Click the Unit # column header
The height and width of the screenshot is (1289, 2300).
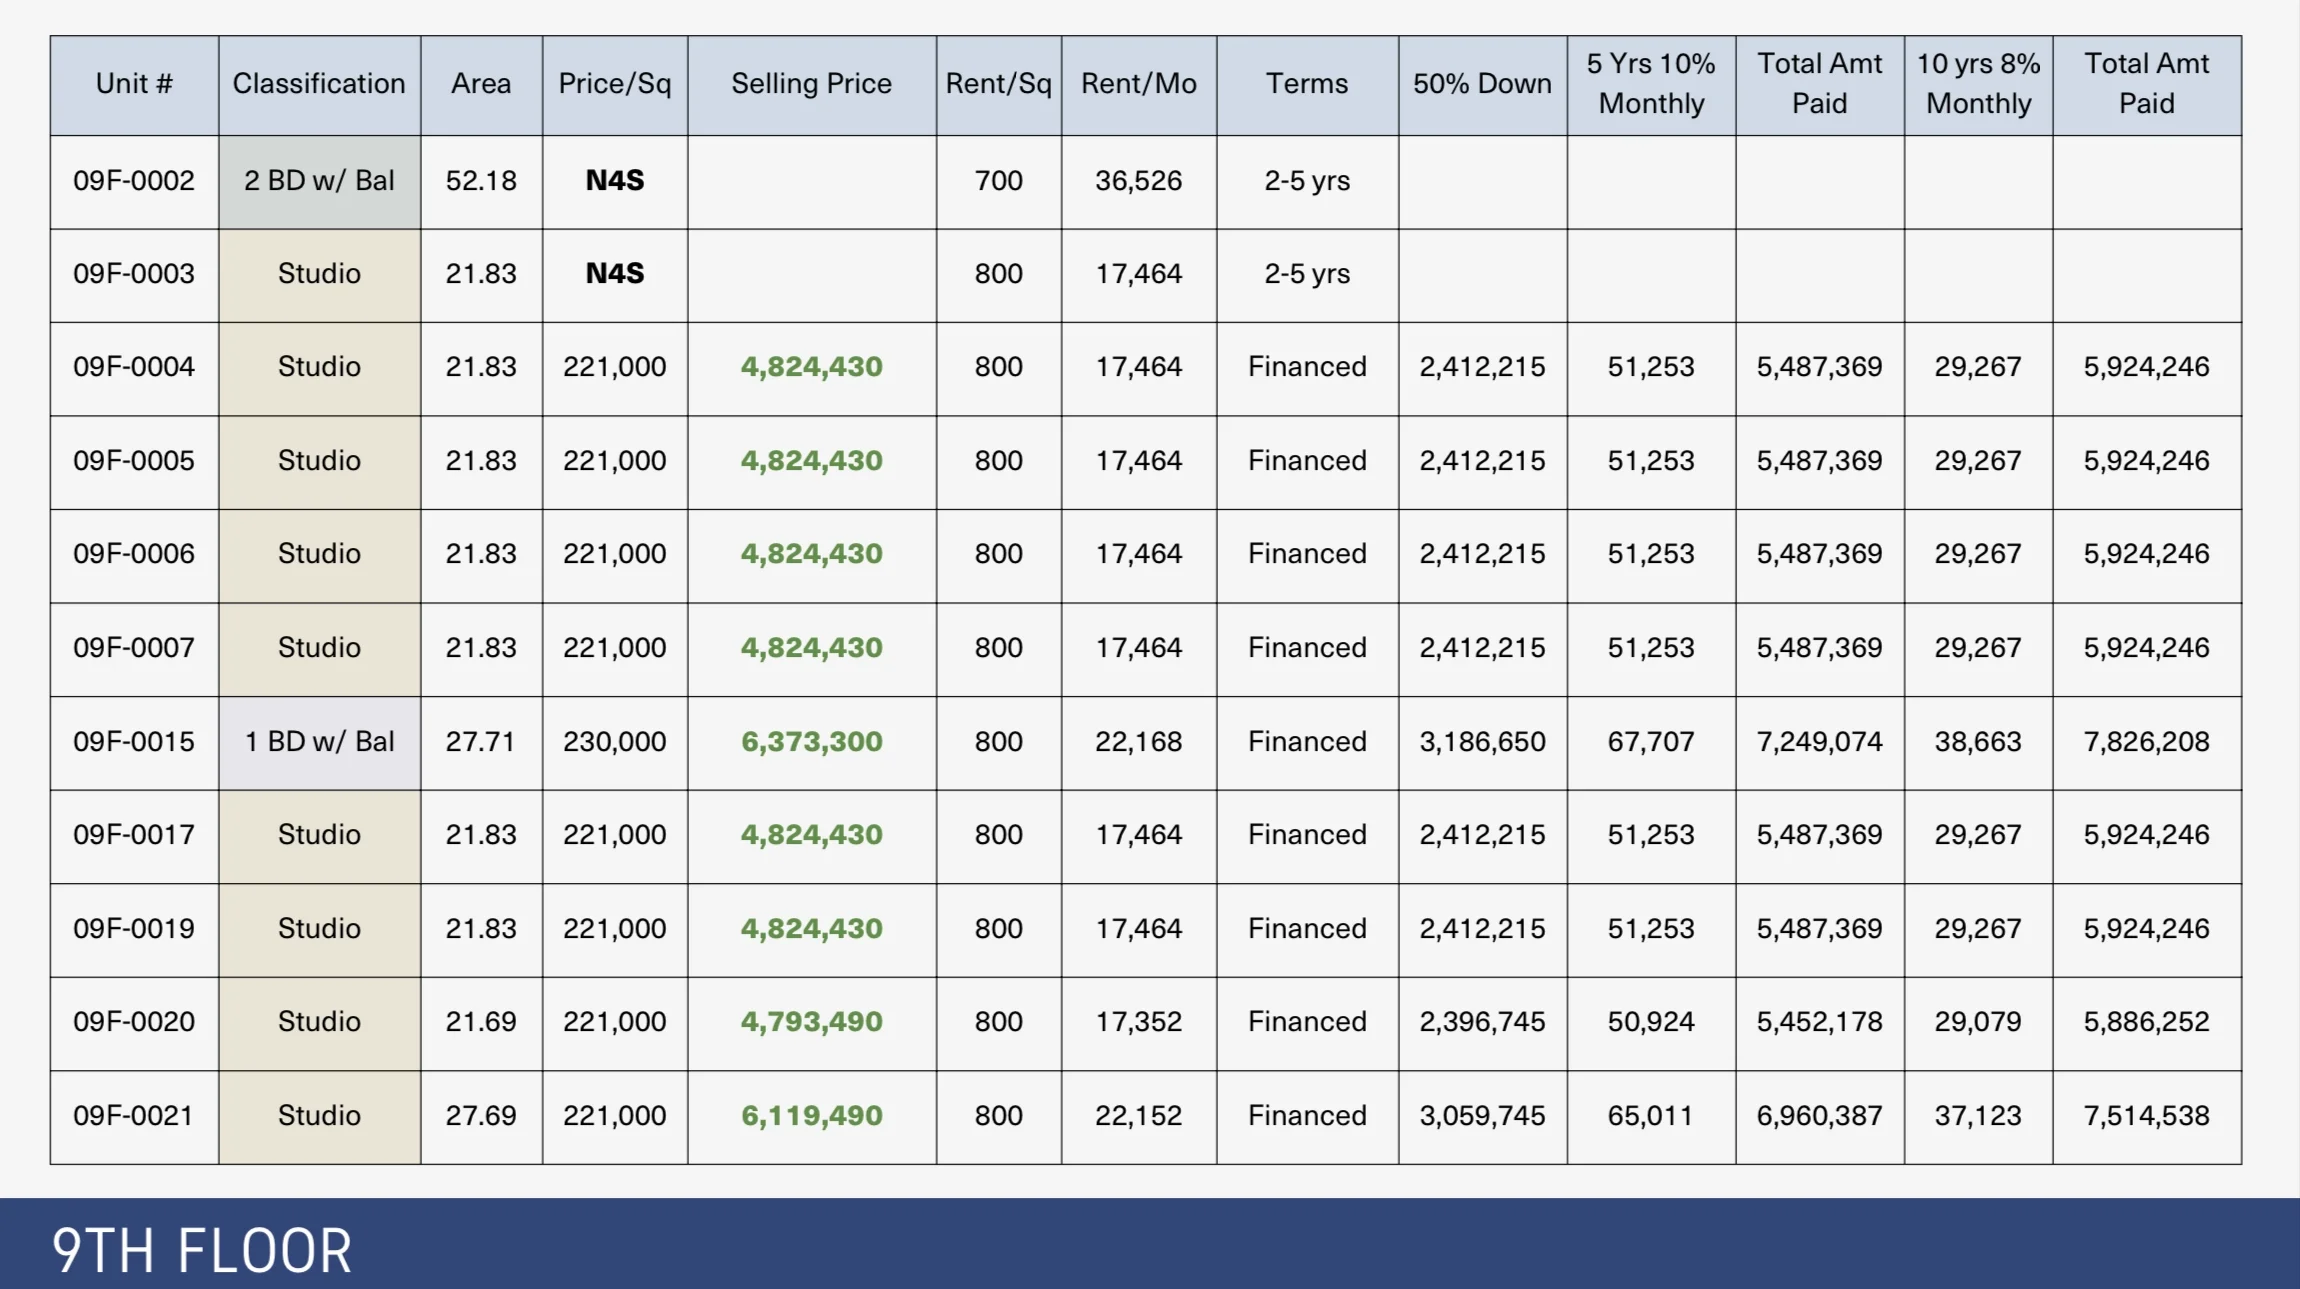pyautogui.click(x=134, y=84)
